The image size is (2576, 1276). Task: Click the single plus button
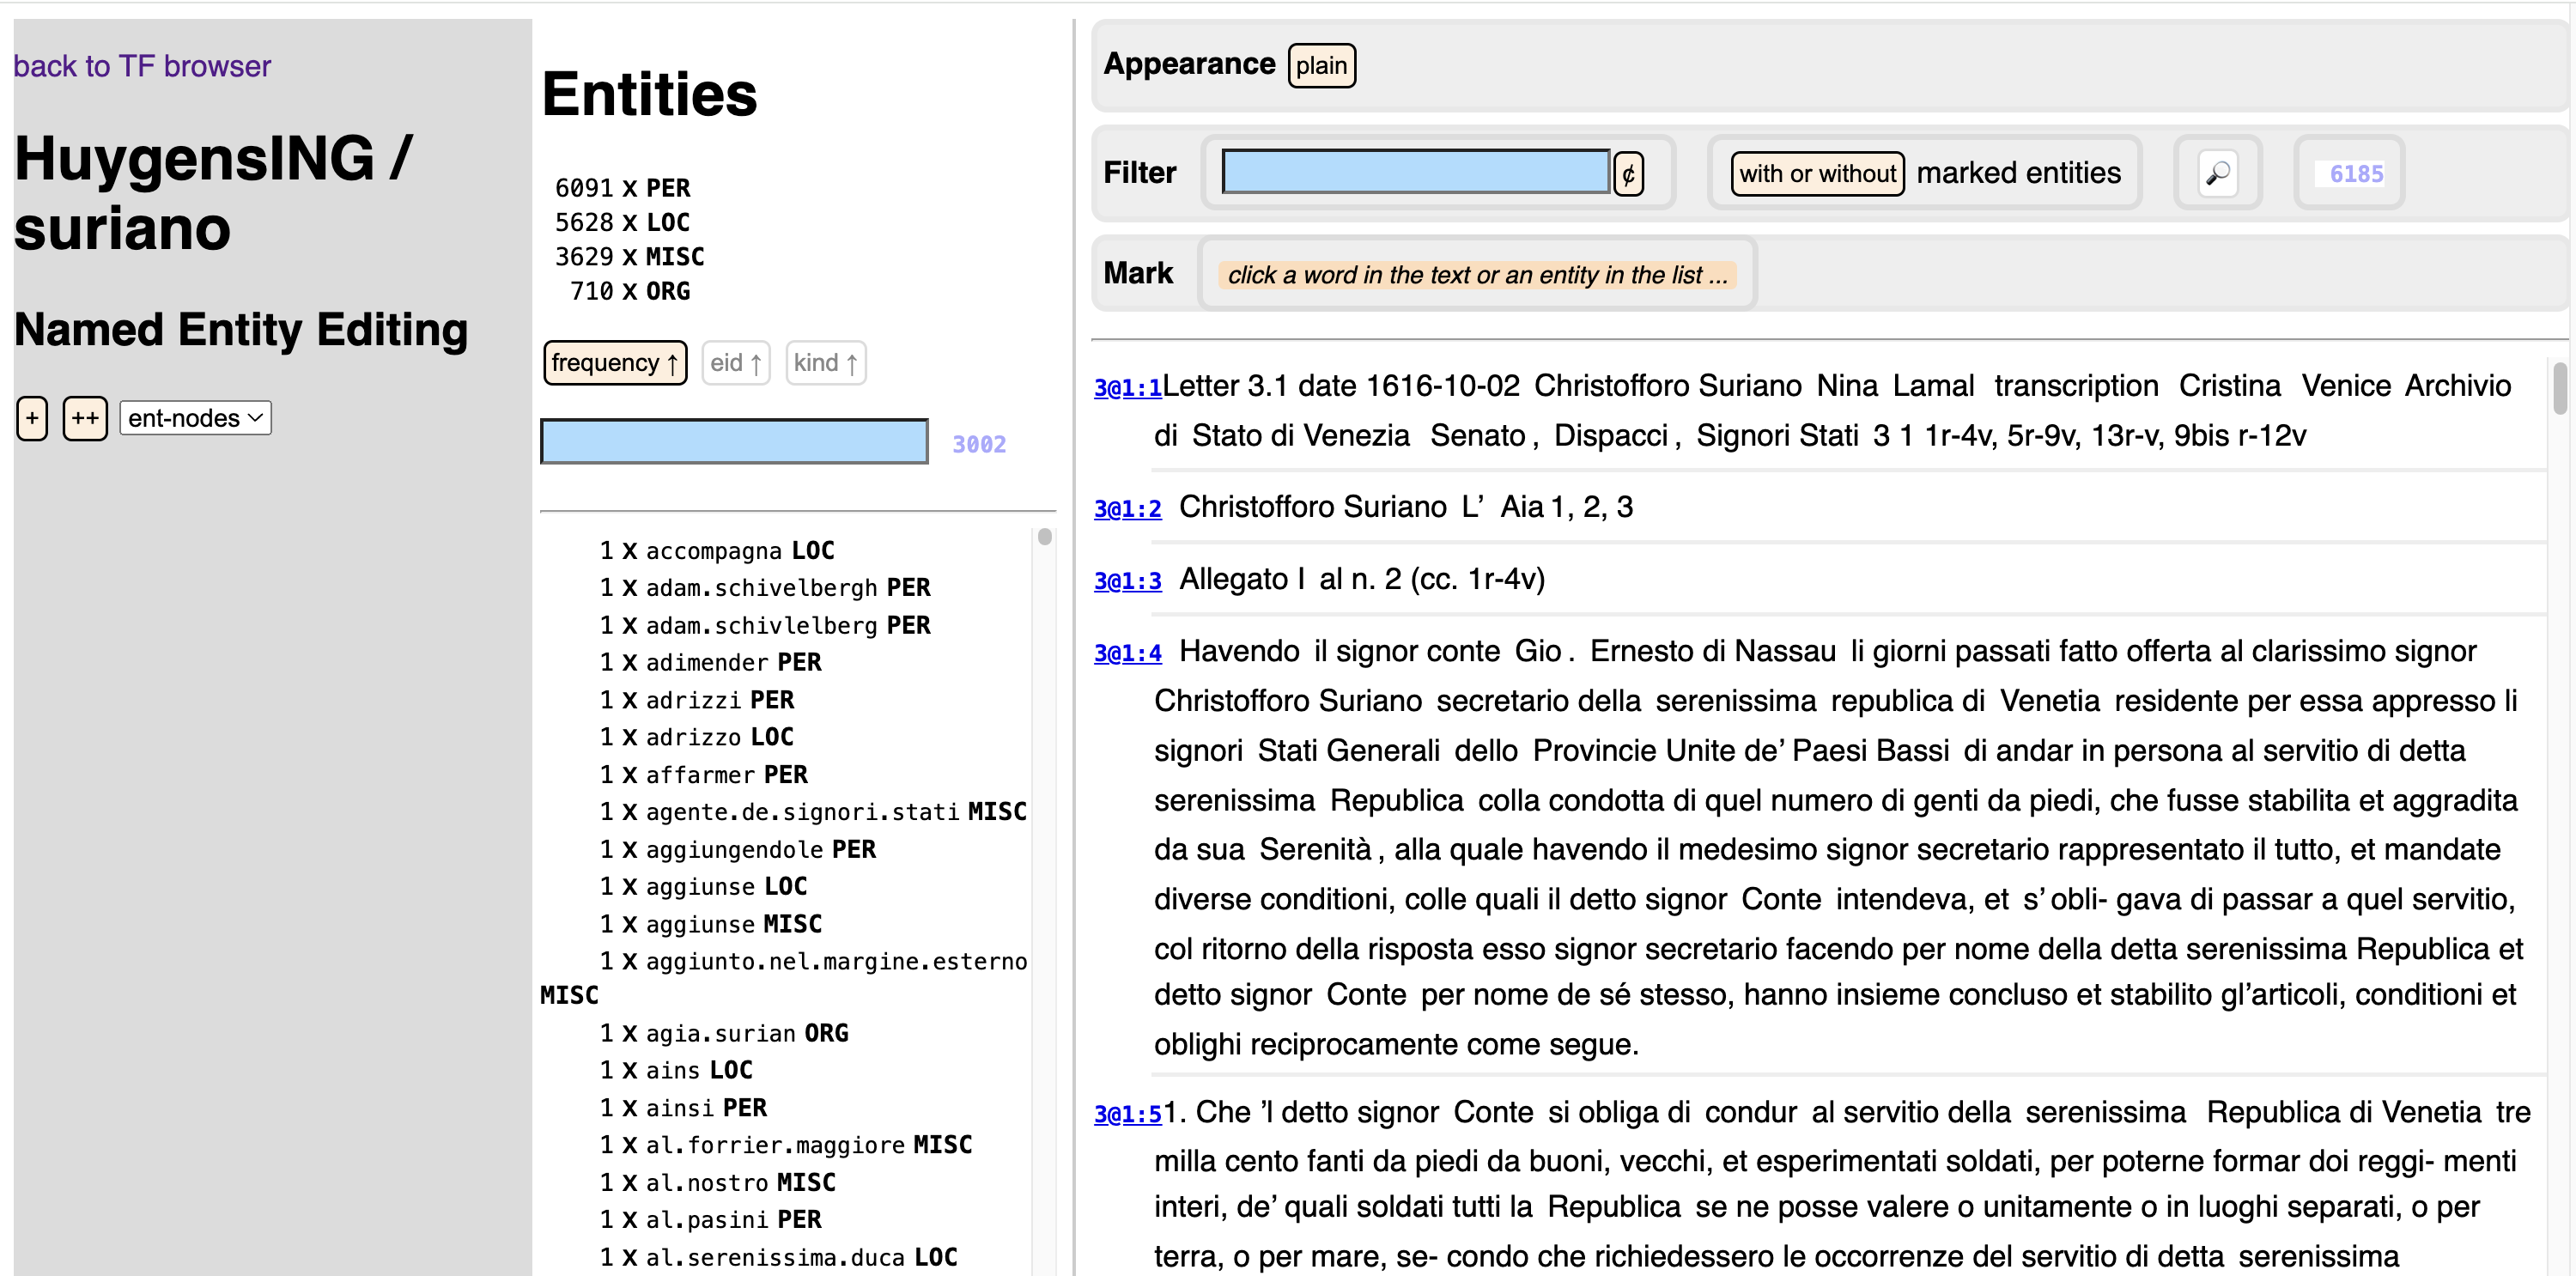[32, 418]
